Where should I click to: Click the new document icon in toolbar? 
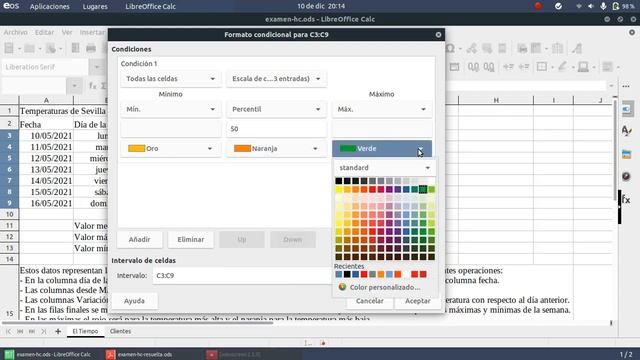(9, 49)
